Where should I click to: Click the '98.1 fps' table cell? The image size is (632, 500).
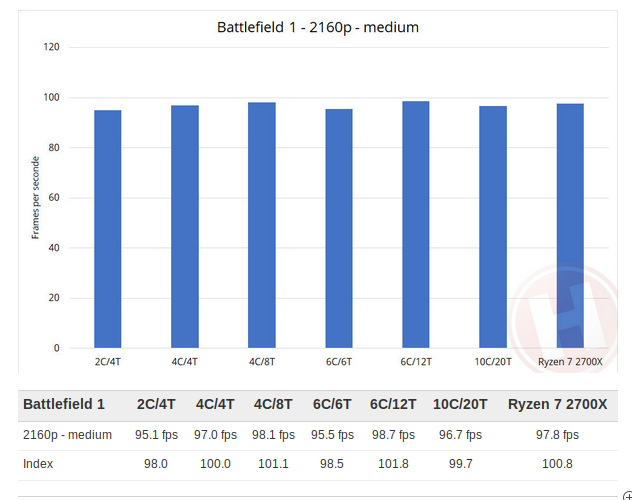tap(273, 435)
